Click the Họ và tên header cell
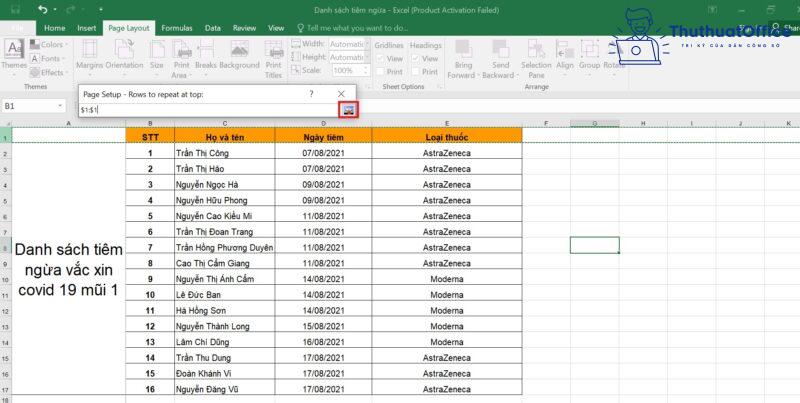This screenshot has height=403, width=800. (x=224, y=137)
